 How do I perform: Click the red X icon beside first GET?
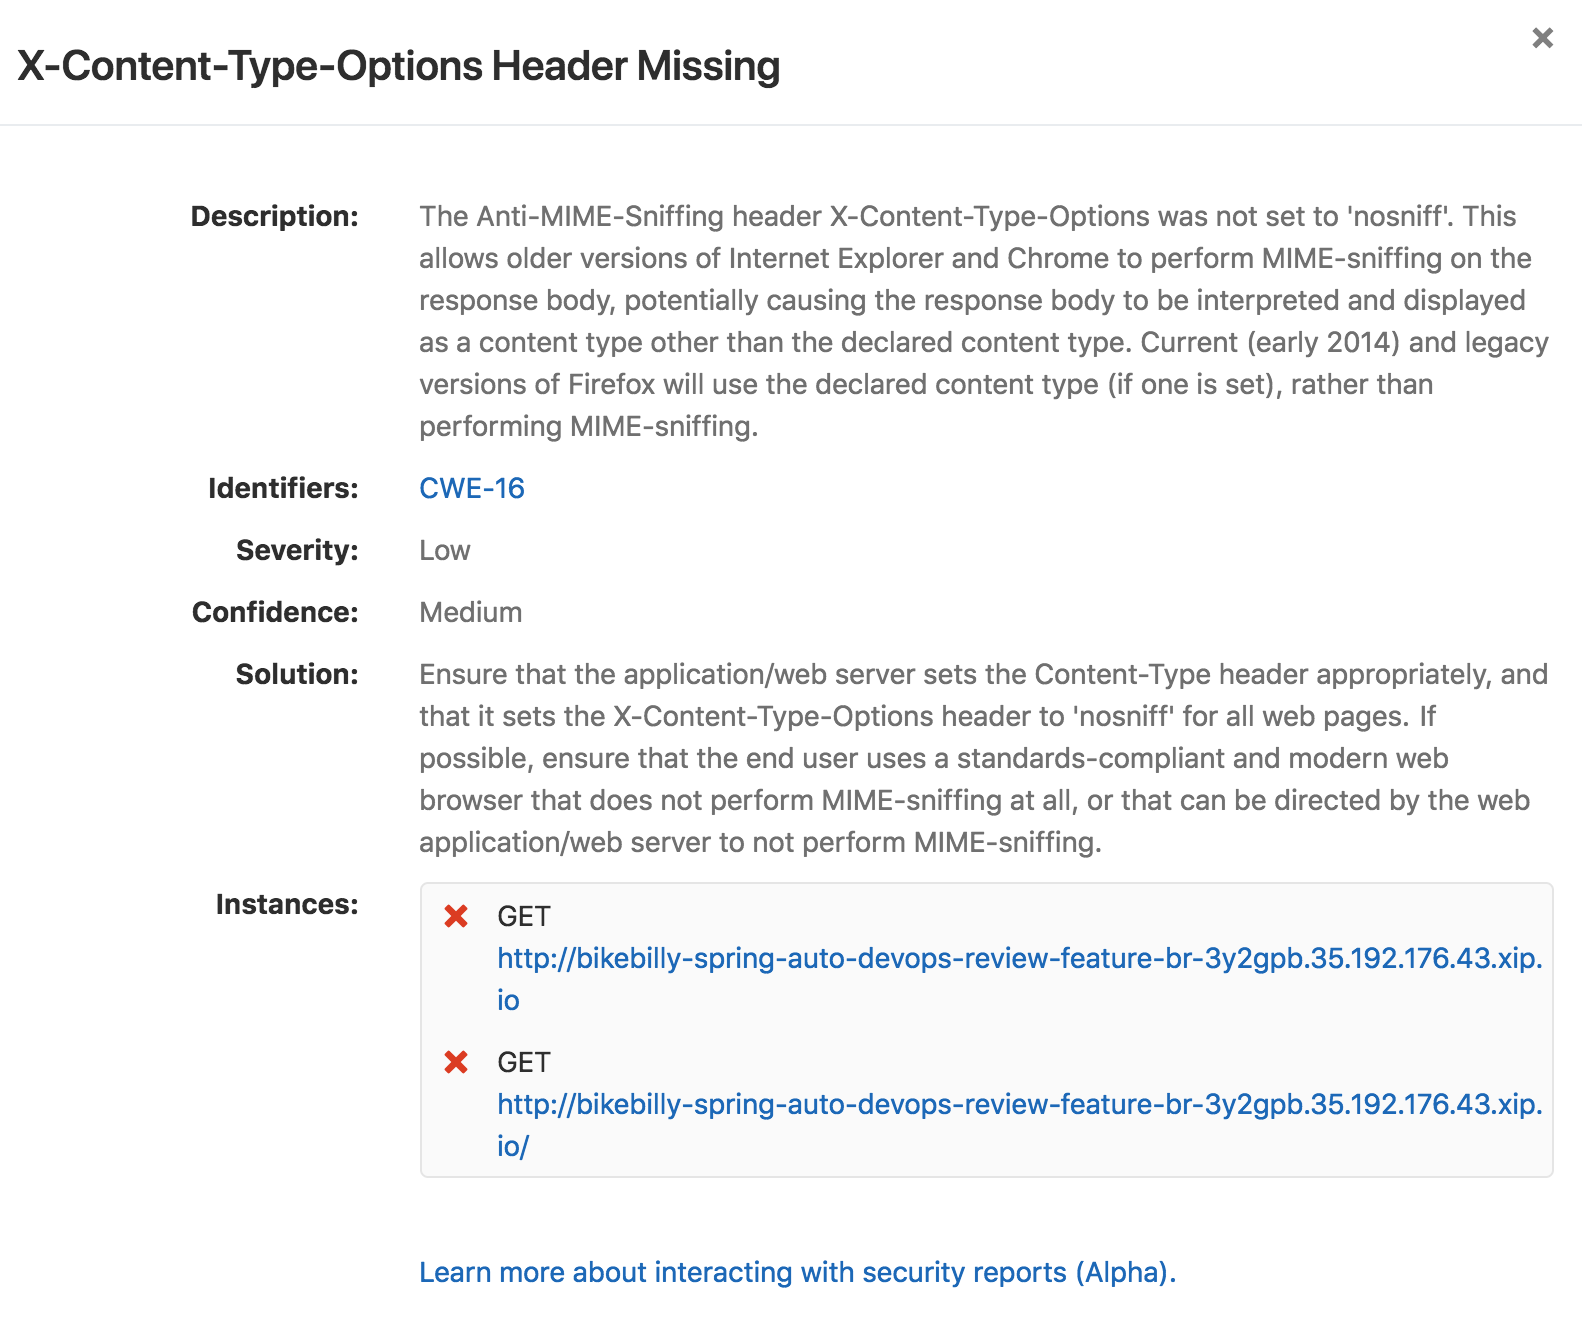(x=456, y=916)
